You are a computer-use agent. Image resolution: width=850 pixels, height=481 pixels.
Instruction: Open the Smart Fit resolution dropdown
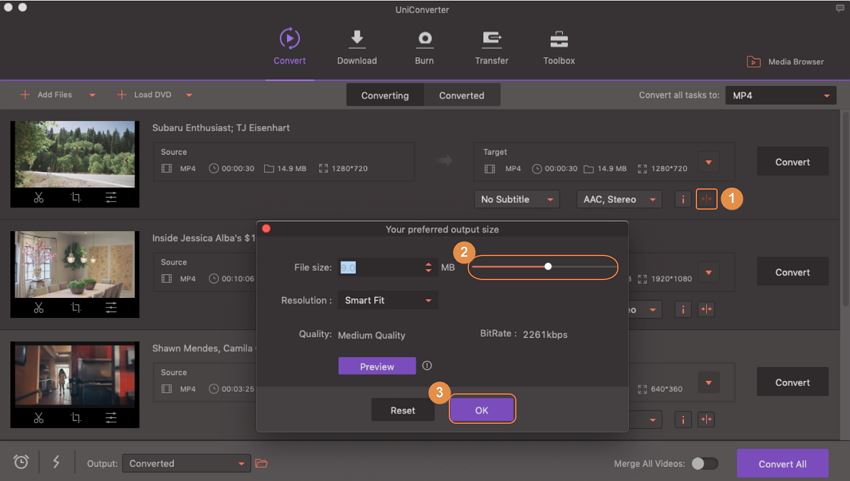point(388,300)
